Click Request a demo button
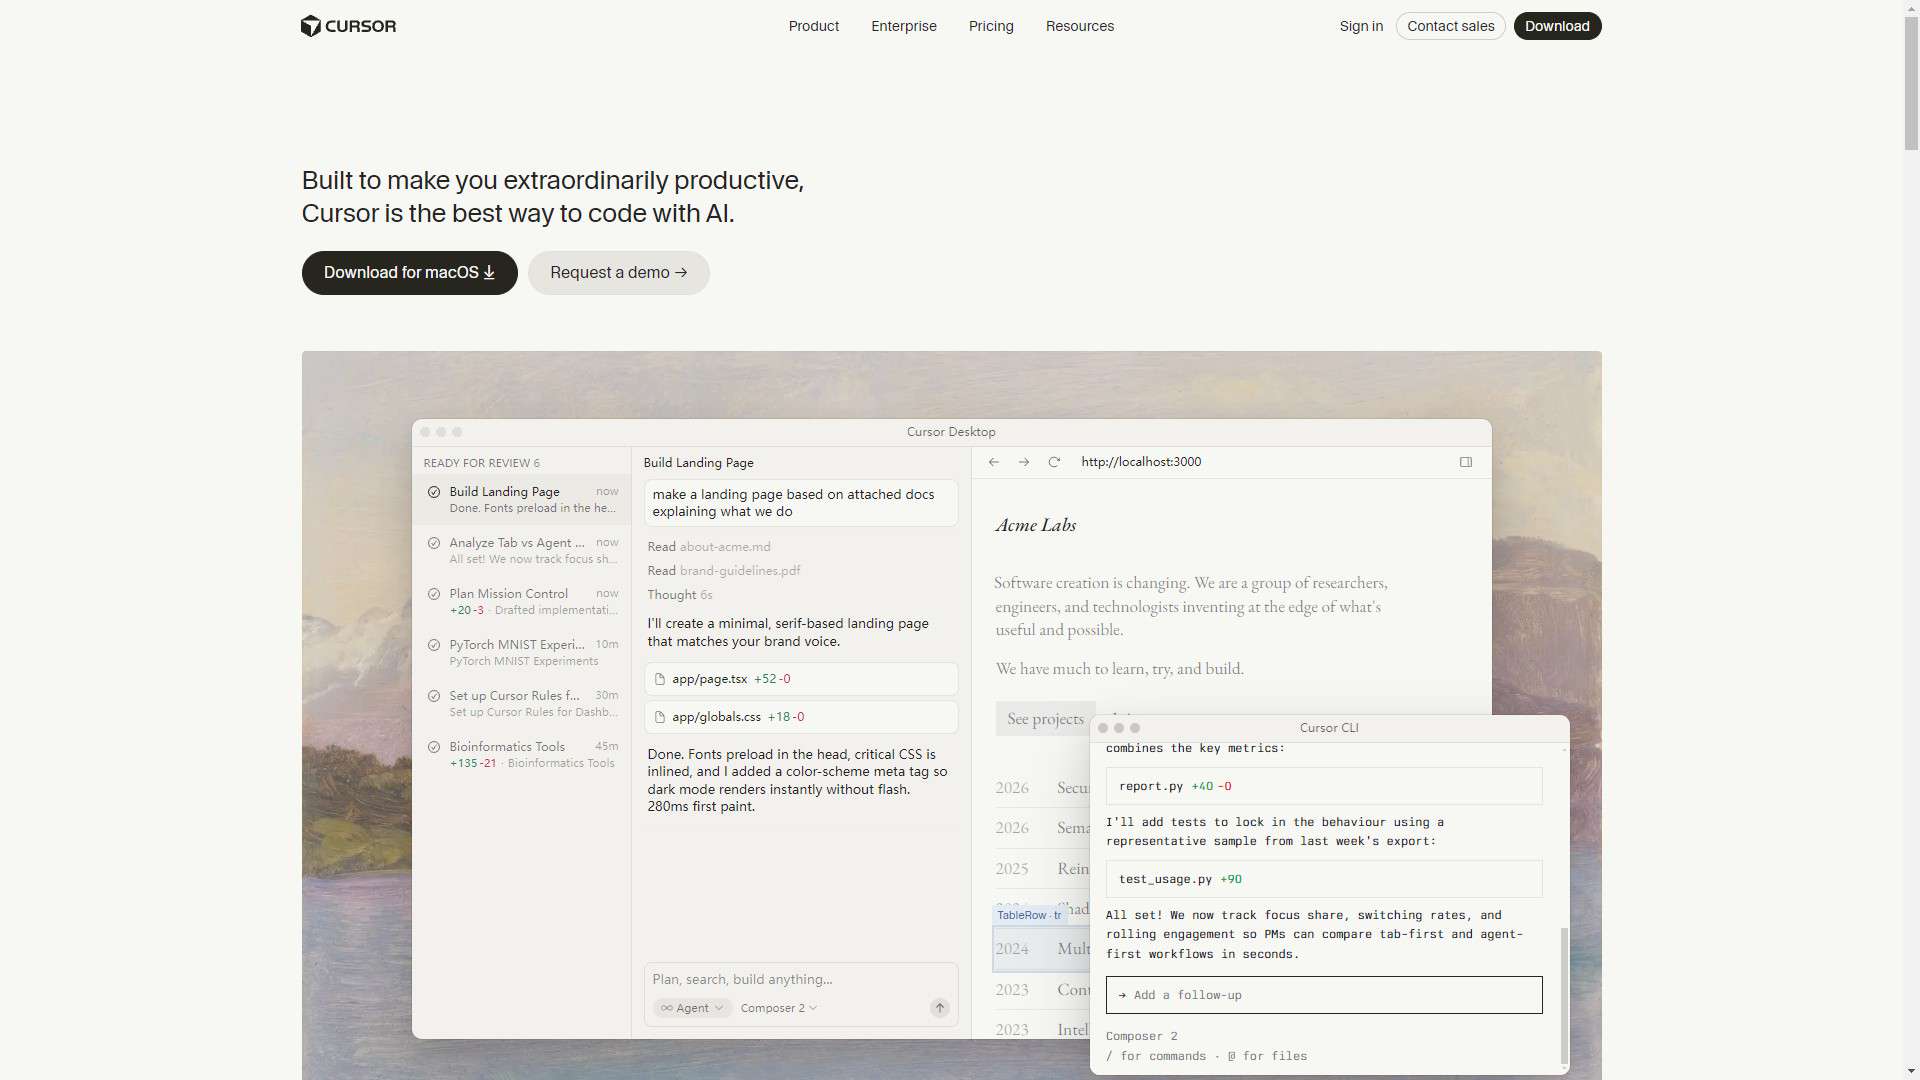1920x1080 pixels. (x=618, y=273)
